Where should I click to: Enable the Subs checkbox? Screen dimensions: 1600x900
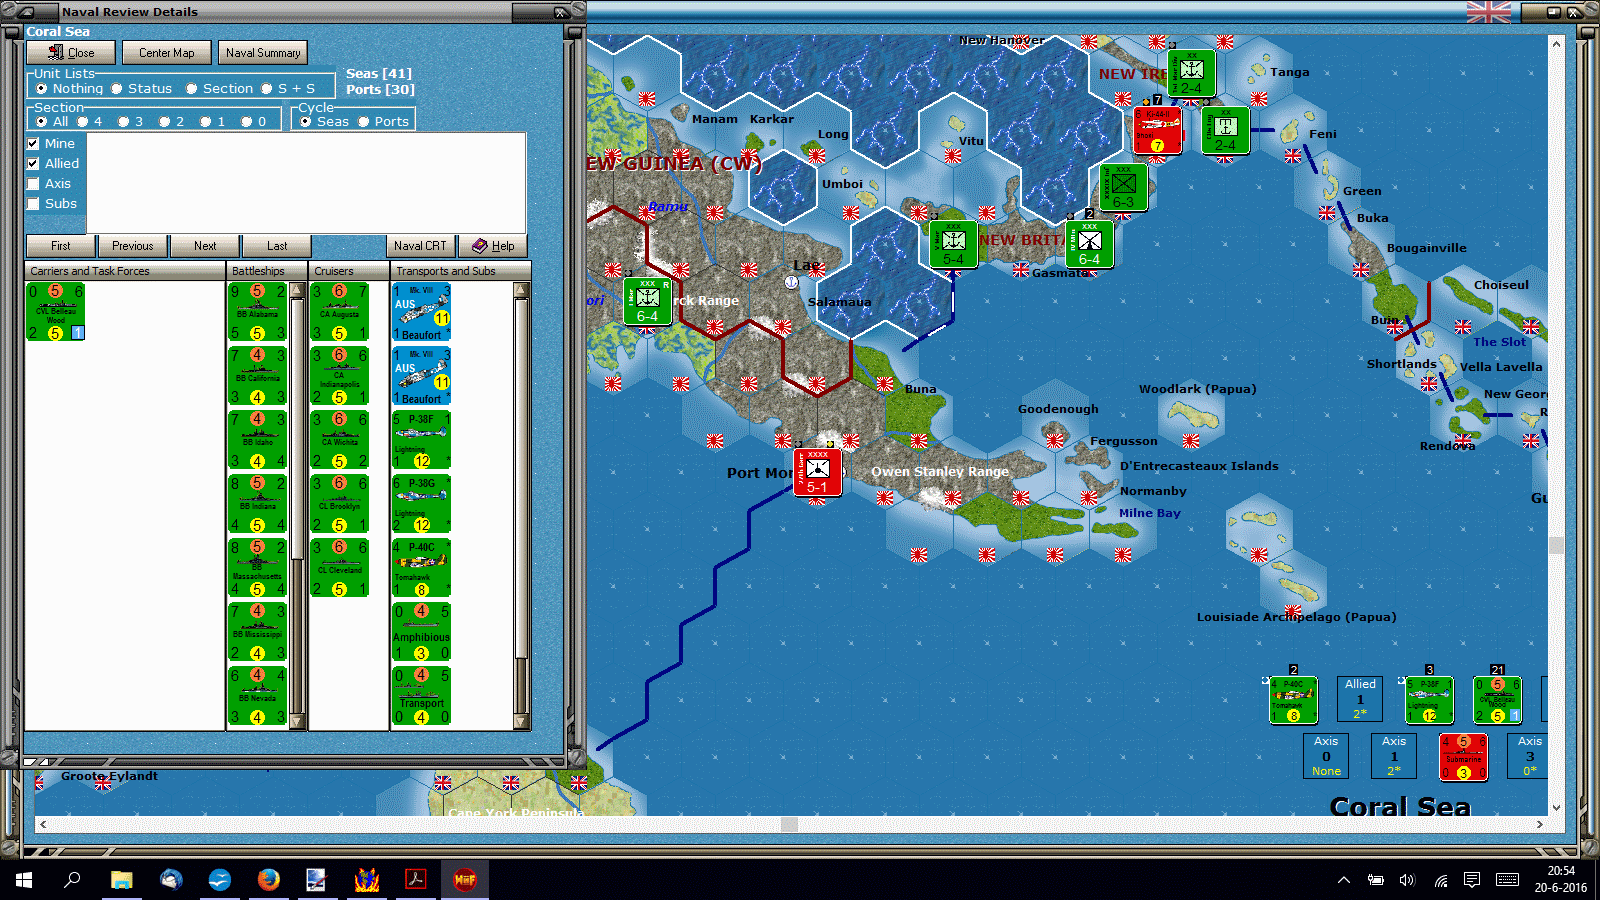pos(33,203)
